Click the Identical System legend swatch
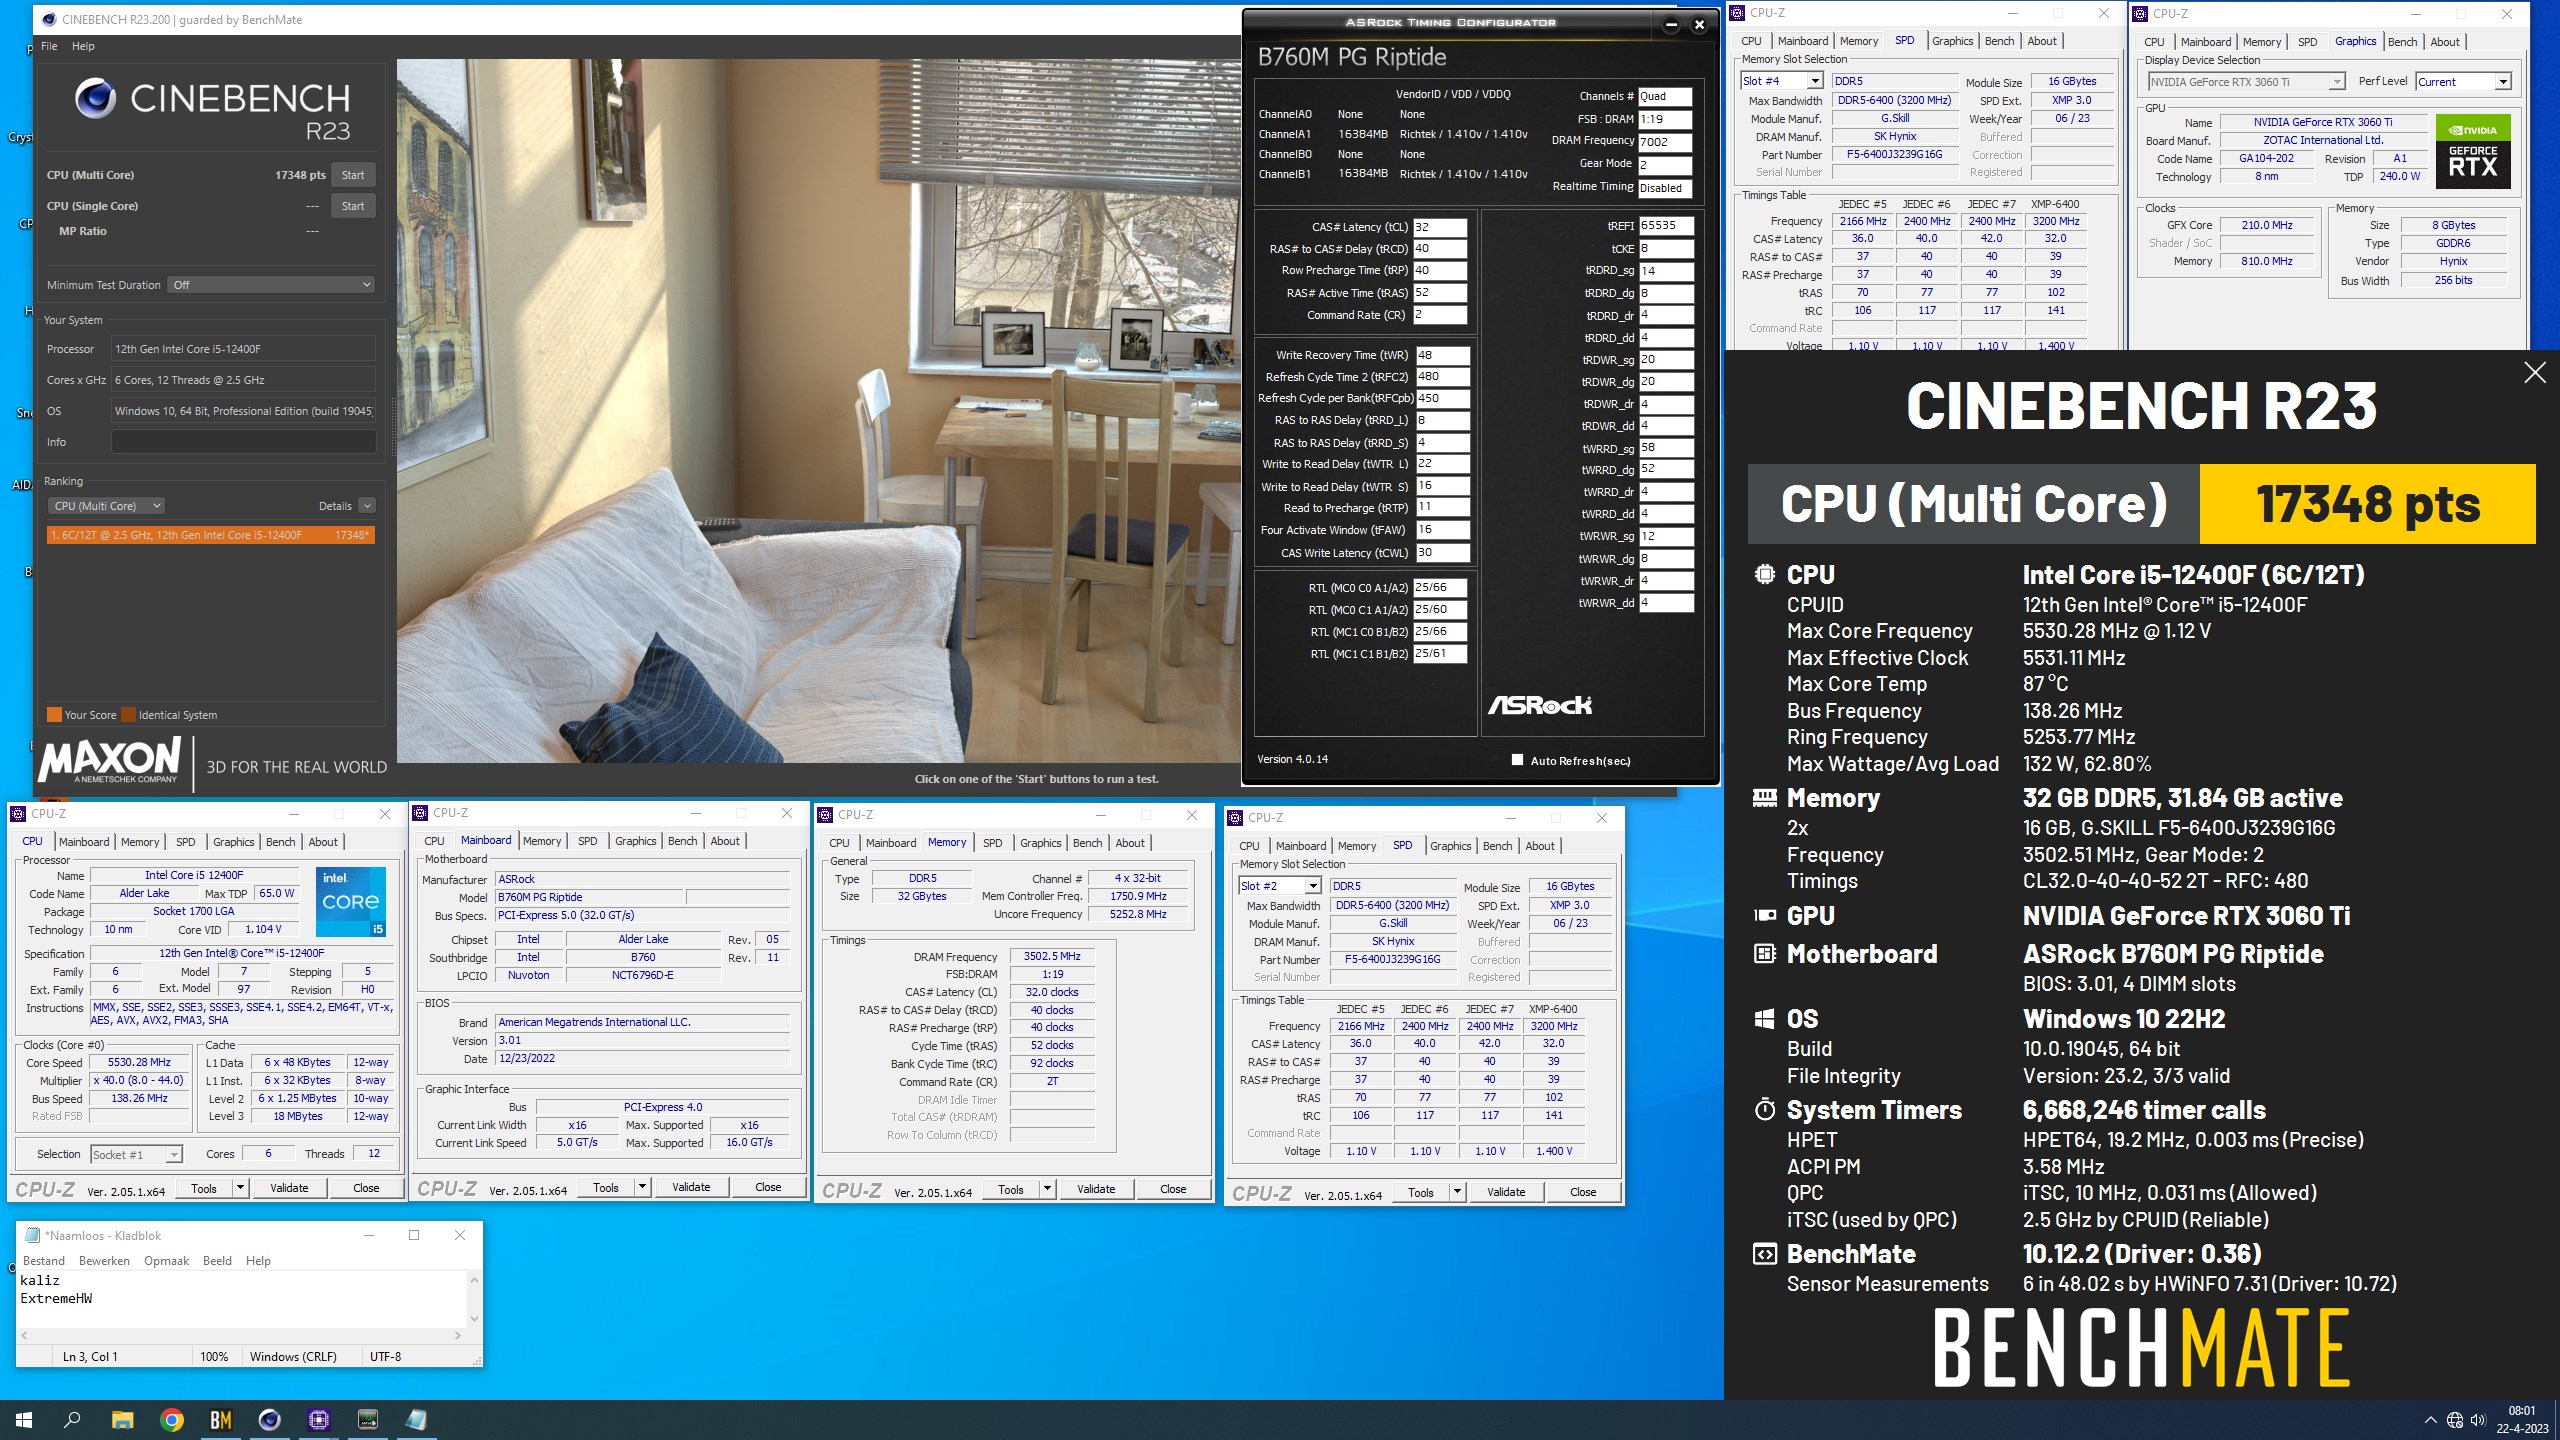Viewport: 2560px width, 1440px height. 128,715
